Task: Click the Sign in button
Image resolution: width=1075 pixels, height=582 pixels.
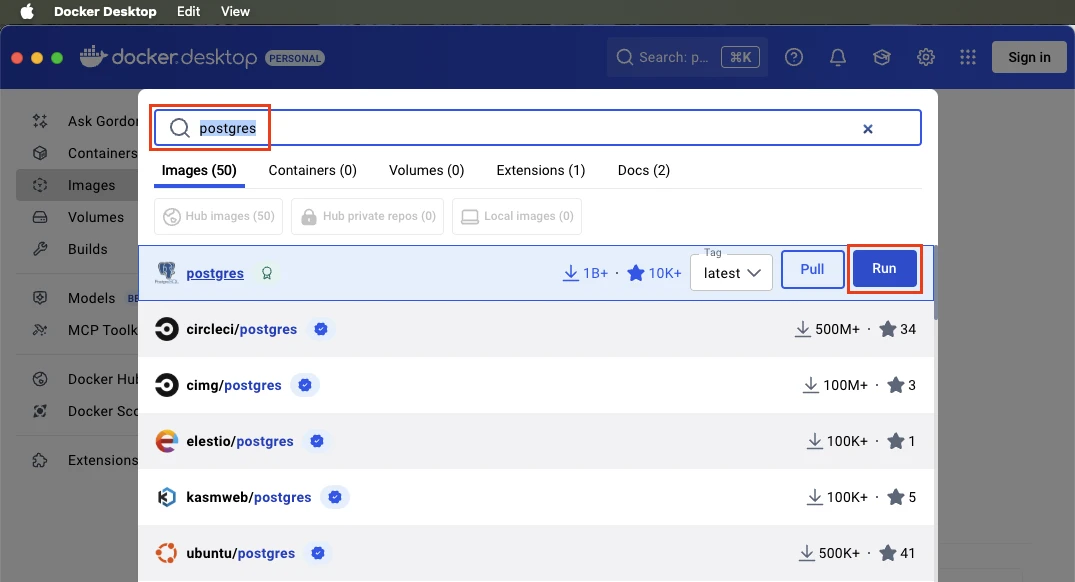Action: point(1029,58)
